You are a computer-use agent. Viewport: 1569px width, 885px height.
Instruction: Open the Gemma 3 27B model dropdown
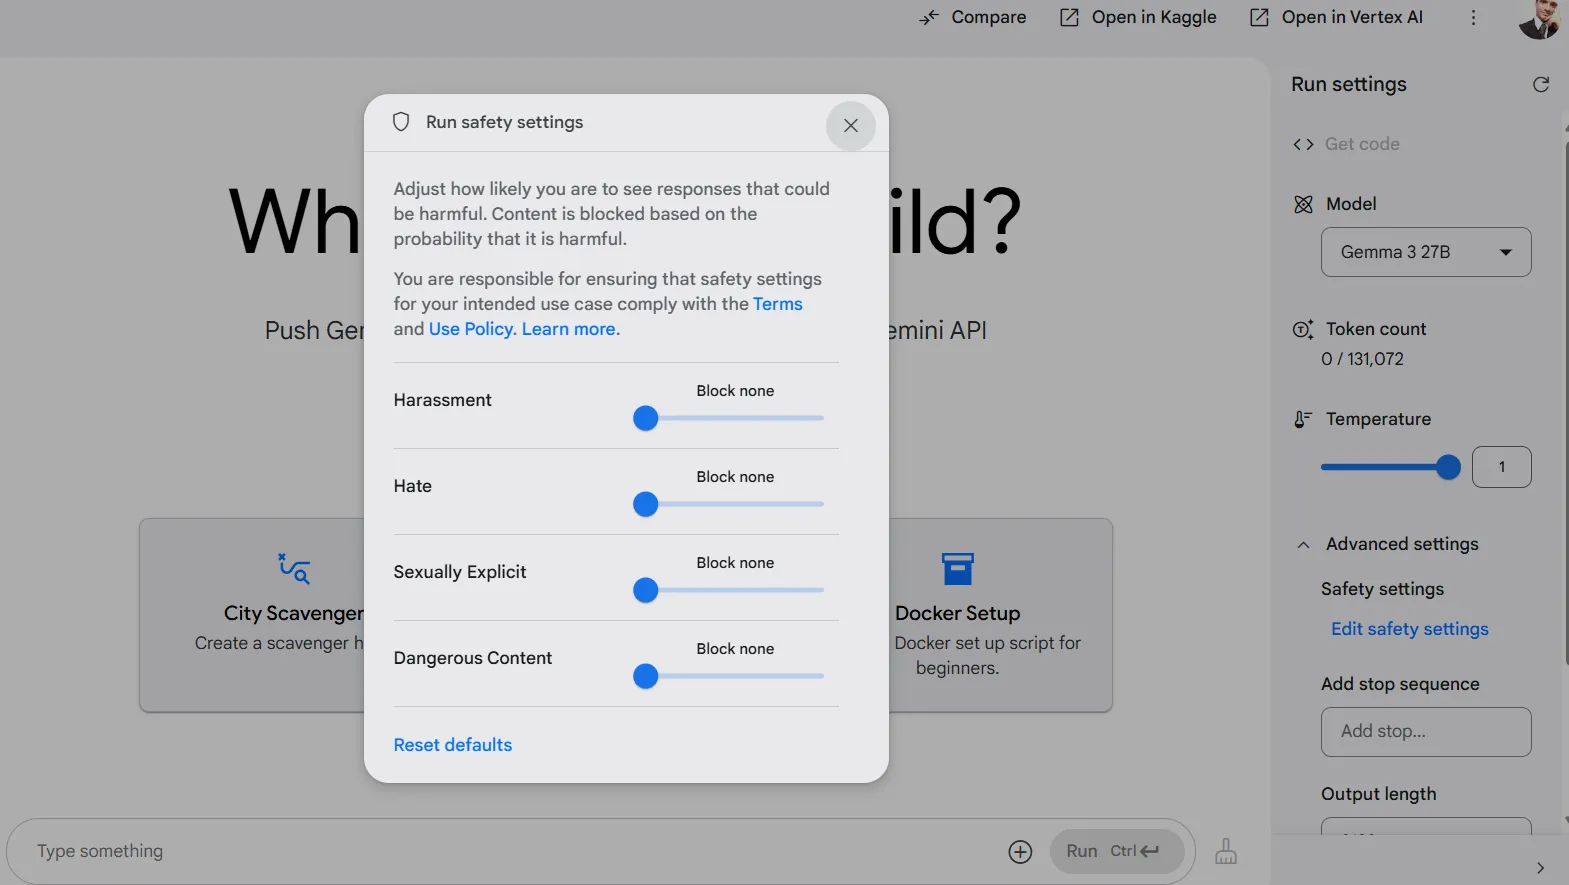pos(1425,252)
